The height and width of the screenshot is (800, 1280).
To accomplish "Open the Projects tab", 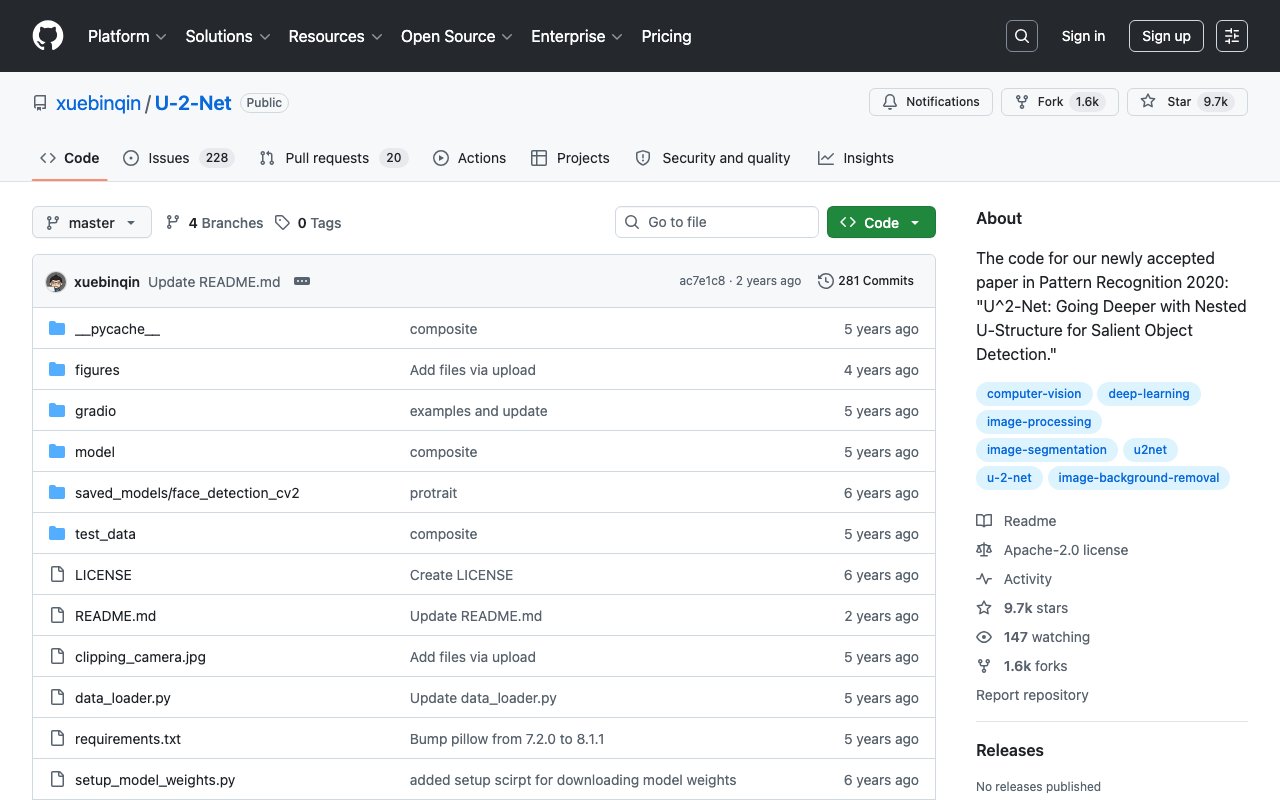I will 570,158.
